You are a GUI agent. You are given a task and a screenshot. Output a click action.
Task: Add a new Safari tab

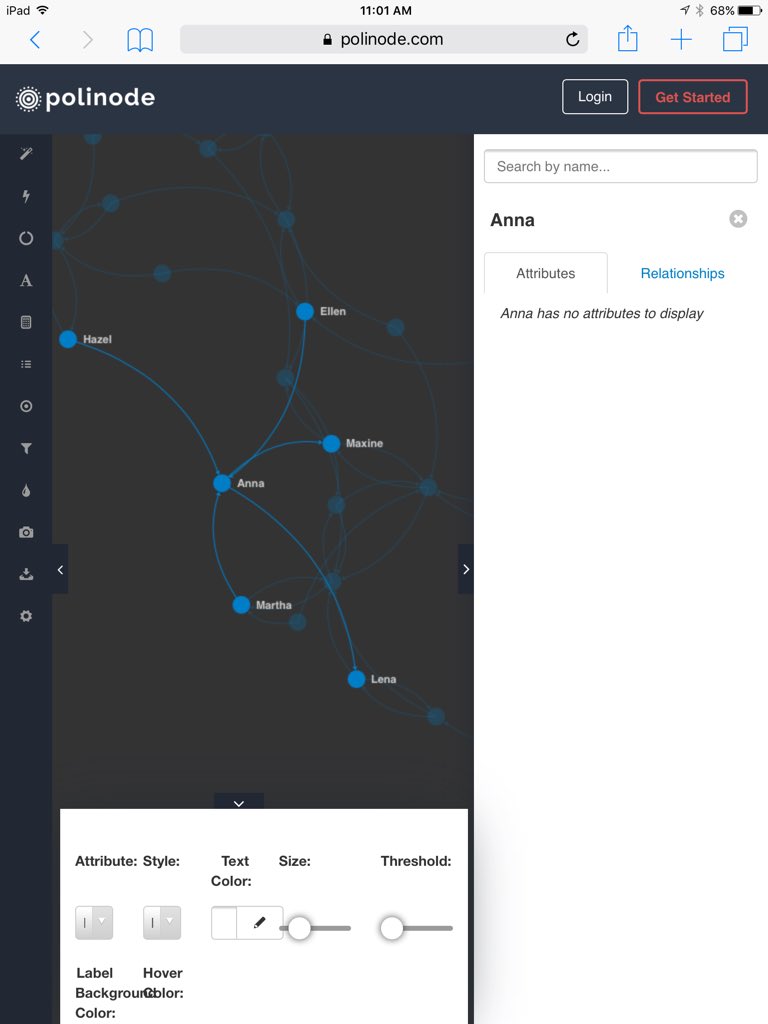681,40
